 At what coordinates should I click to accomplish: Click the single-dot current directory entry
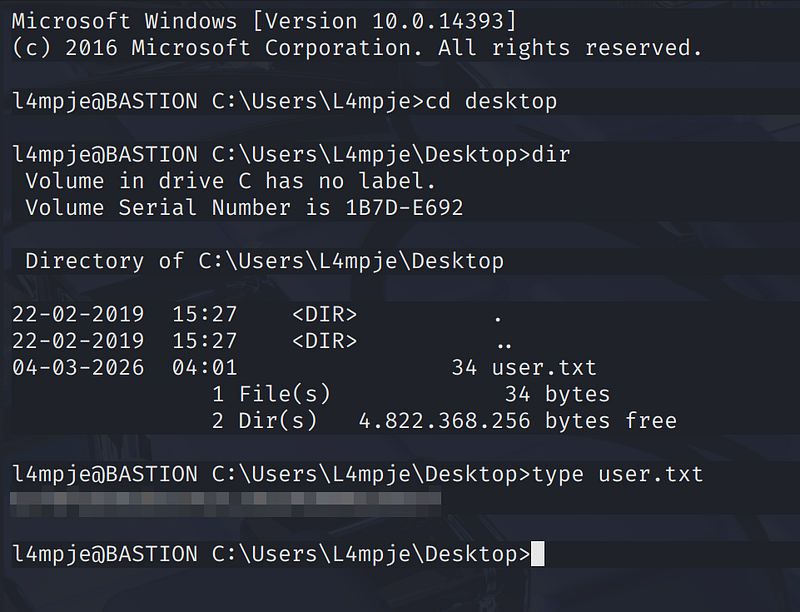pyautogui.click(x=498, y=316)
